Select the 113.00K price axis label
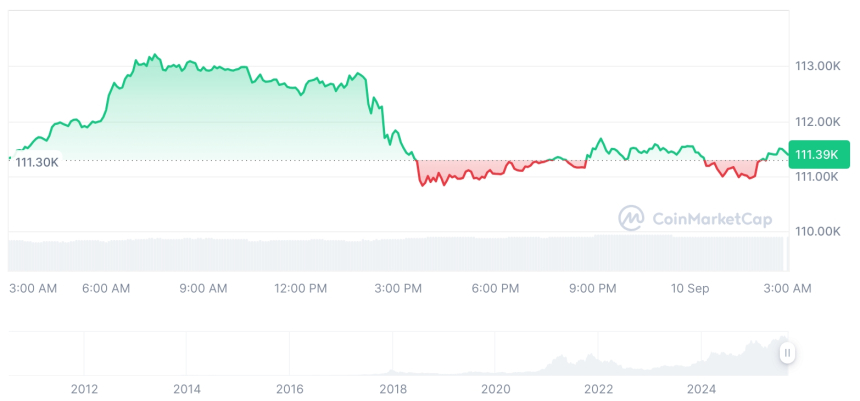This screenshot has height=401, width=860. (x=817, y=66)
